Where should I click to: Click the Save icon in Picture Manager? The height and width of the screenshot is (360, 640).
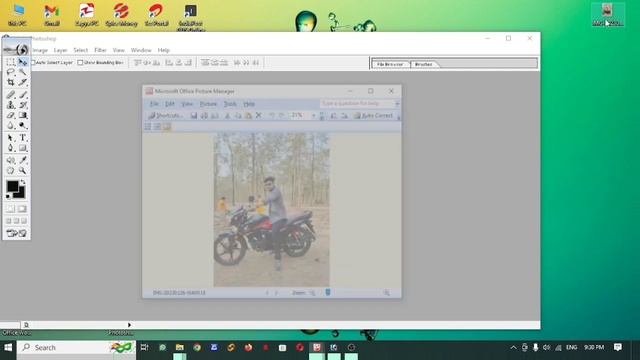click(194, 116)
